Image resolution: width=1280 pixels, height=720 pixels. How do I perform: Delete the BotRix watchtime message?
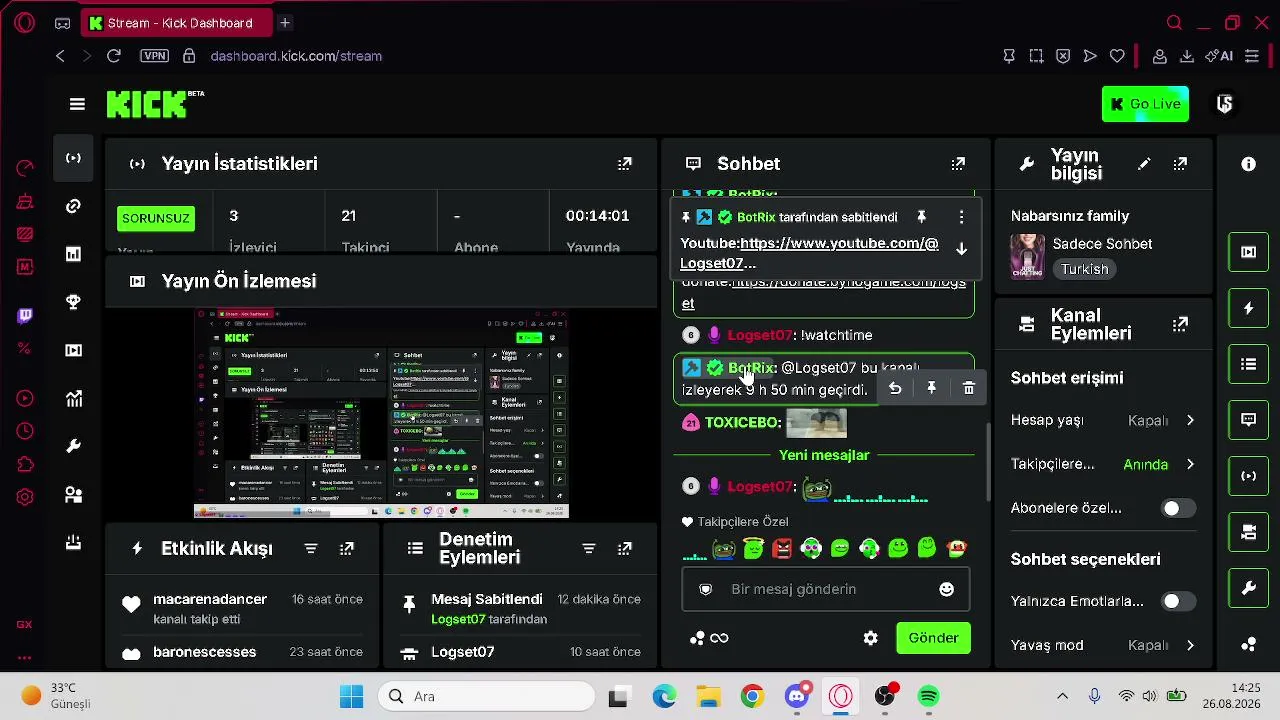[968, 388]
